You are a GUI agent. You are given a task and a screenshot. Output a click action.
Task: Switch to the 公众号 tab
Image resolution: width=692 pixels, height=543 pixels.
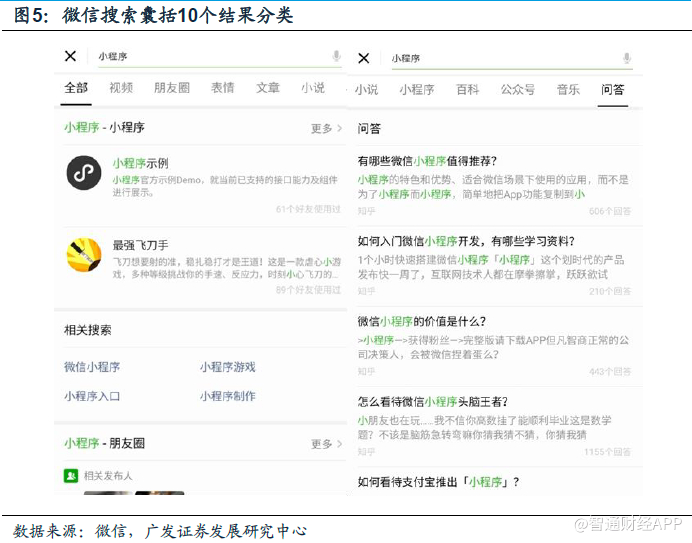pyautogui.click(x=518, y=90)
